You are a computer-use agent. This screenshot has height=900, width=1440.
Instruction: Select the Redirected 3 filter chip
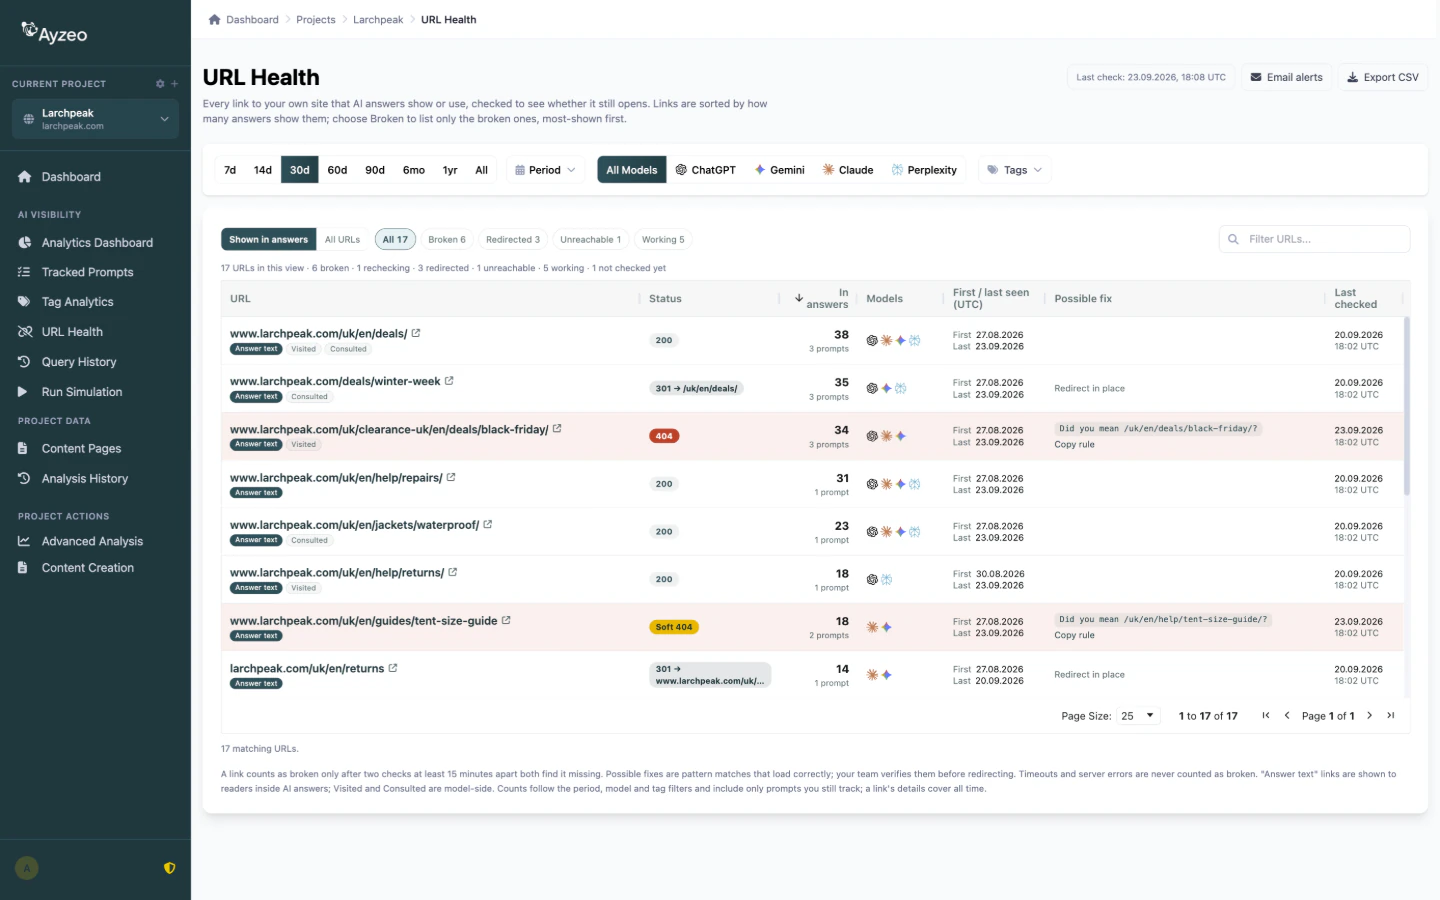point(513,239)
